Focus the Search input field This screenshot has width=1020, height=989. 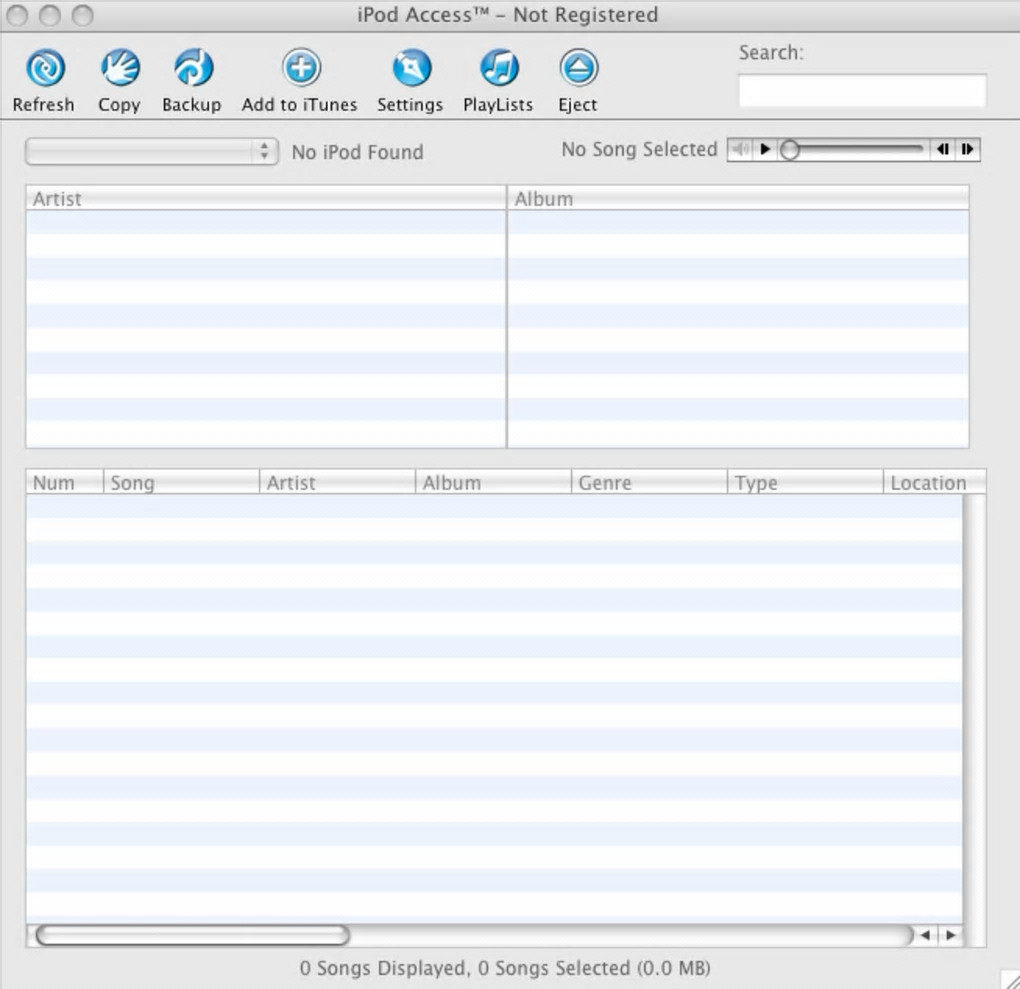(862, 90)
